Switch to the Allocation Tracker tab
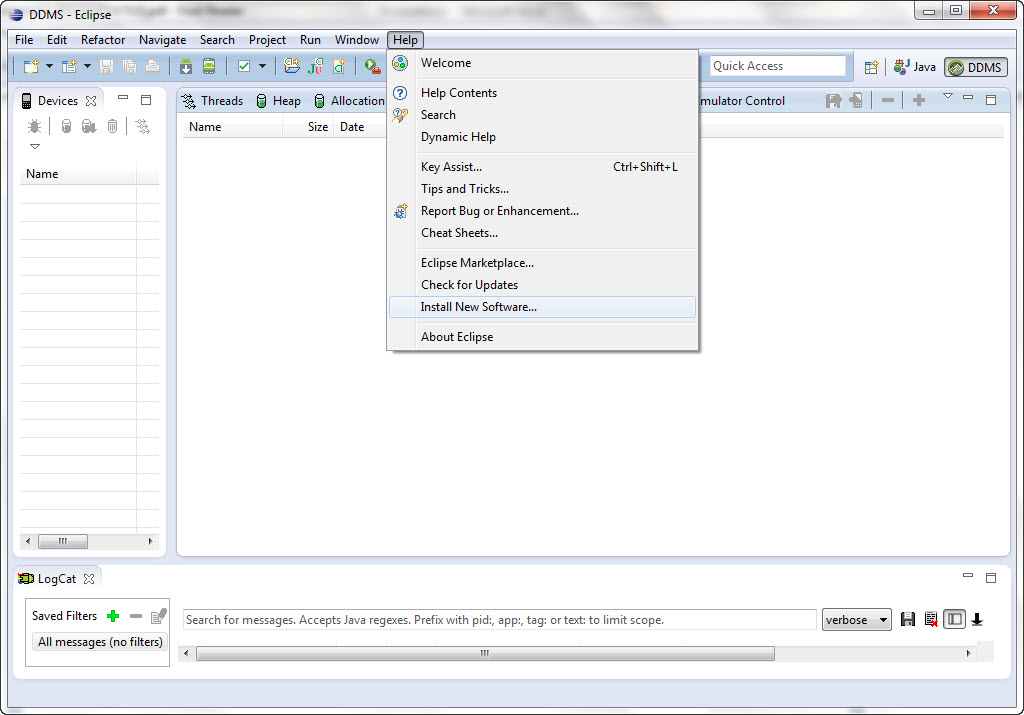1024x715 pixels. pos(349,101)
